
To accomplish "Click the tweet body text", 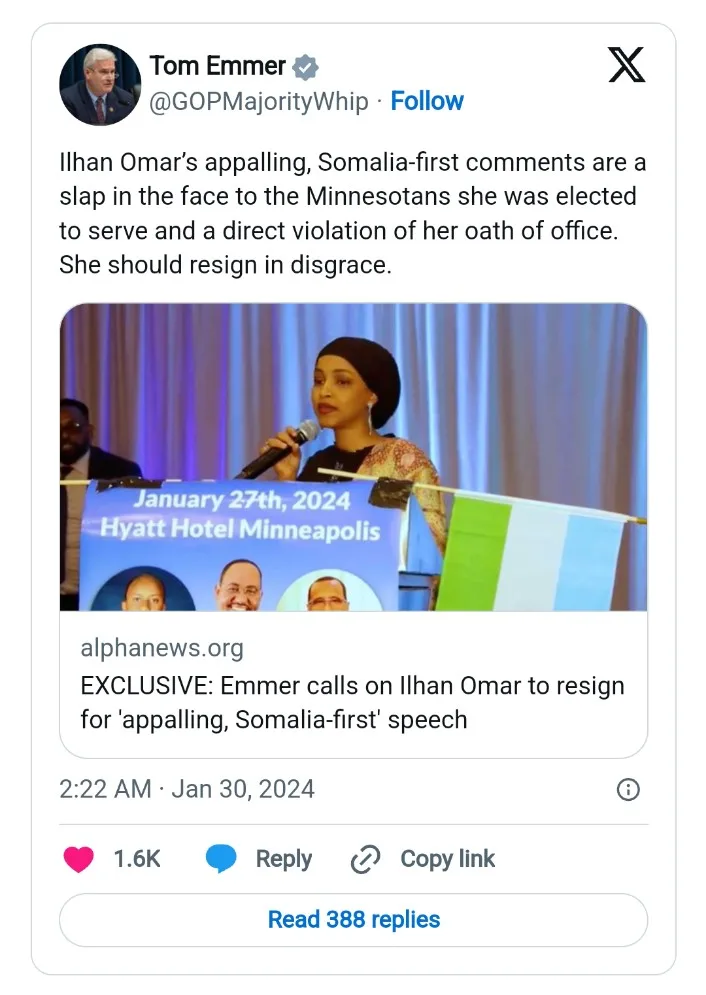I will [348, 212].
